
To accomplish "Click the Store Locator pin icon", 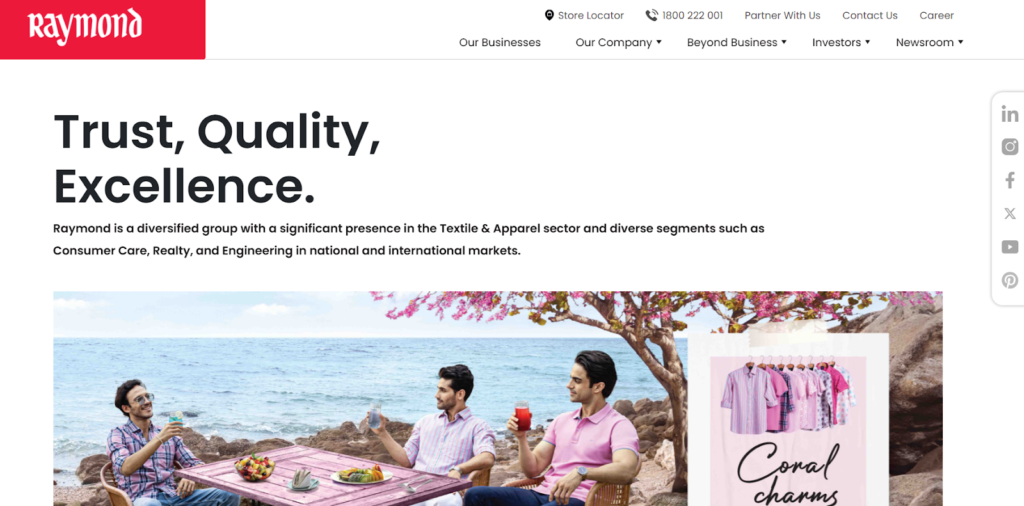I will 549,15.
